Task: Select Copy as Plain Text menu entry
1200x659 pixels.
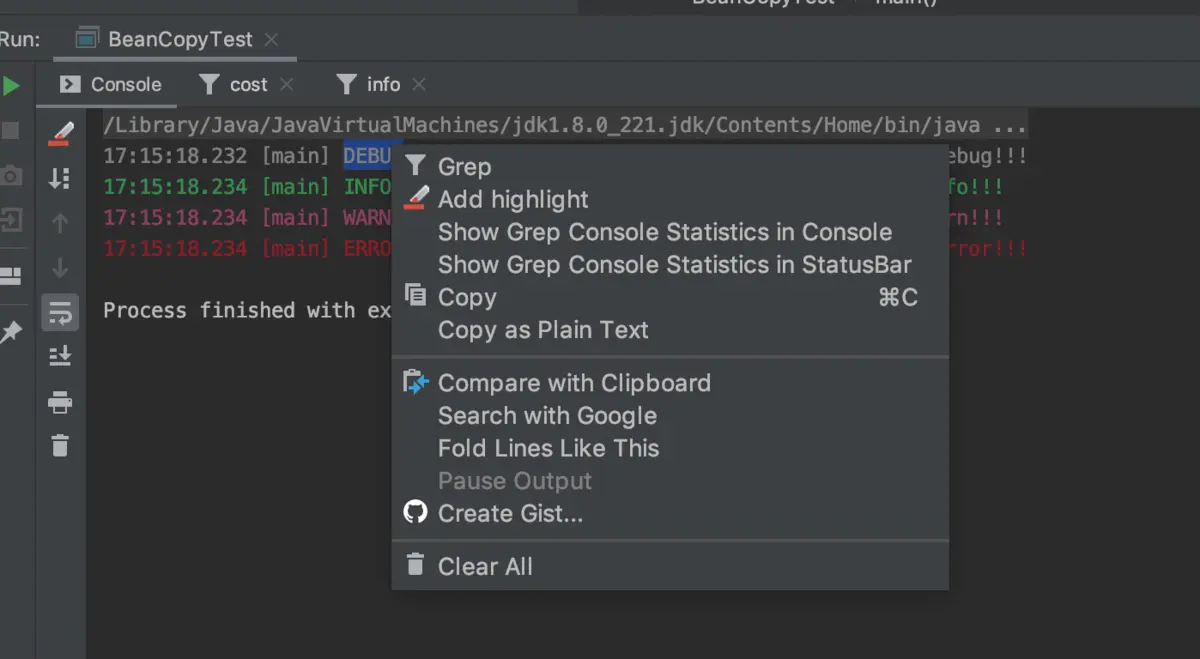Action: pyautogui.click(x=543, y=330)
